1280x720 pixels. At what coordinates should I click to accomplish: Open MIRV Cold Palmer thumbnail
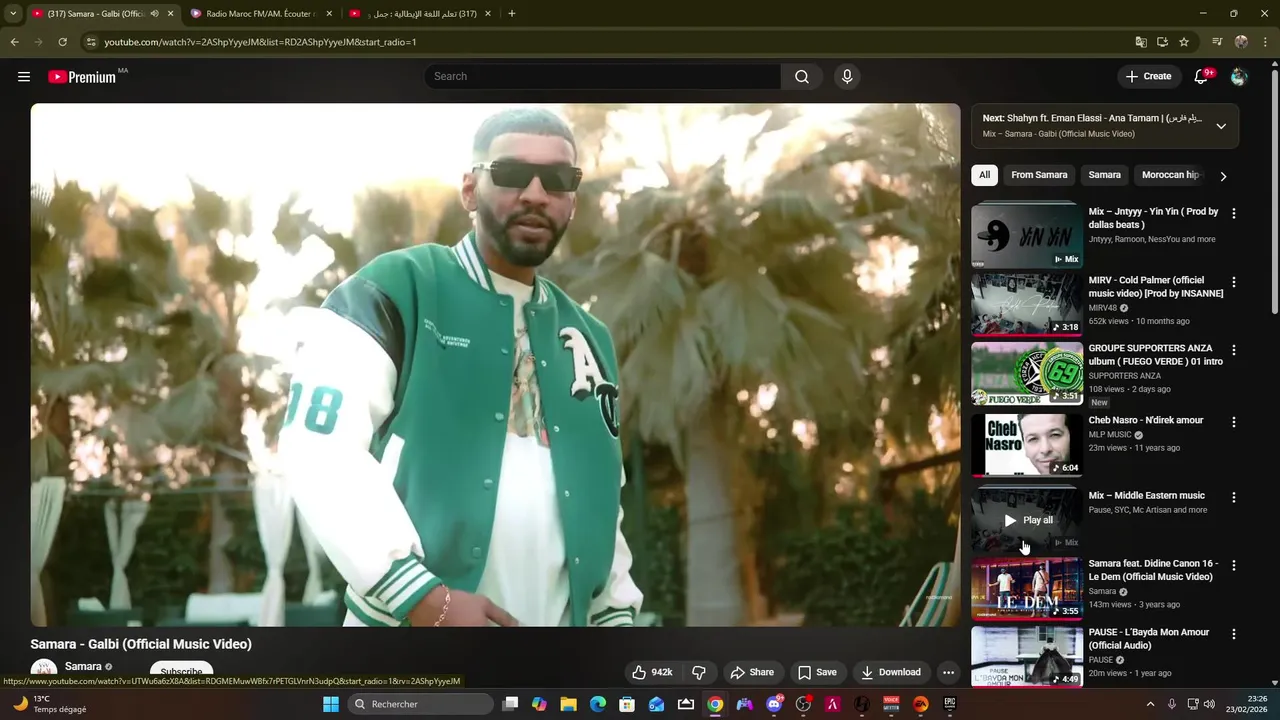(1027, 305)
